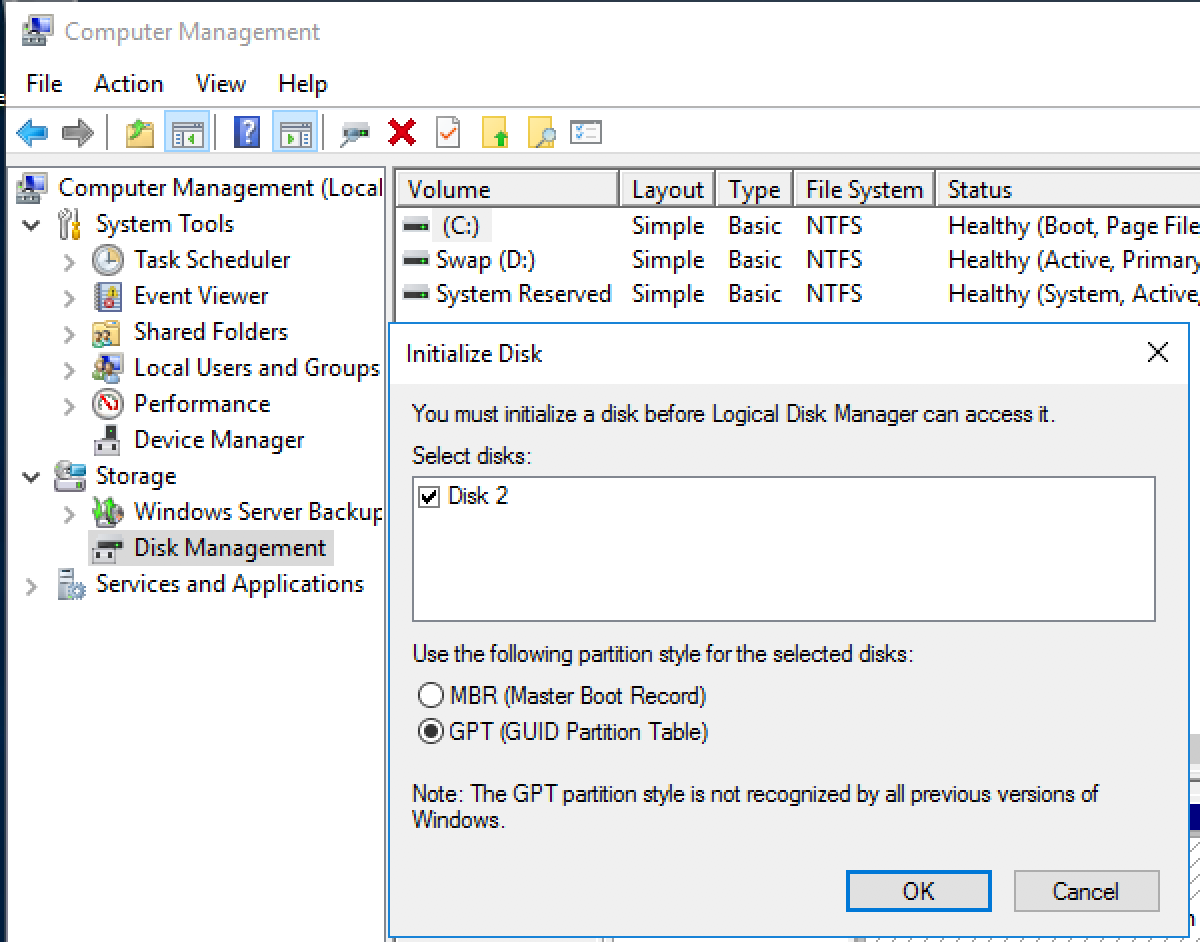This screenshot has width=1200, height=942.
Task: Click the Properties checkmark page icon
Action: 448,132
